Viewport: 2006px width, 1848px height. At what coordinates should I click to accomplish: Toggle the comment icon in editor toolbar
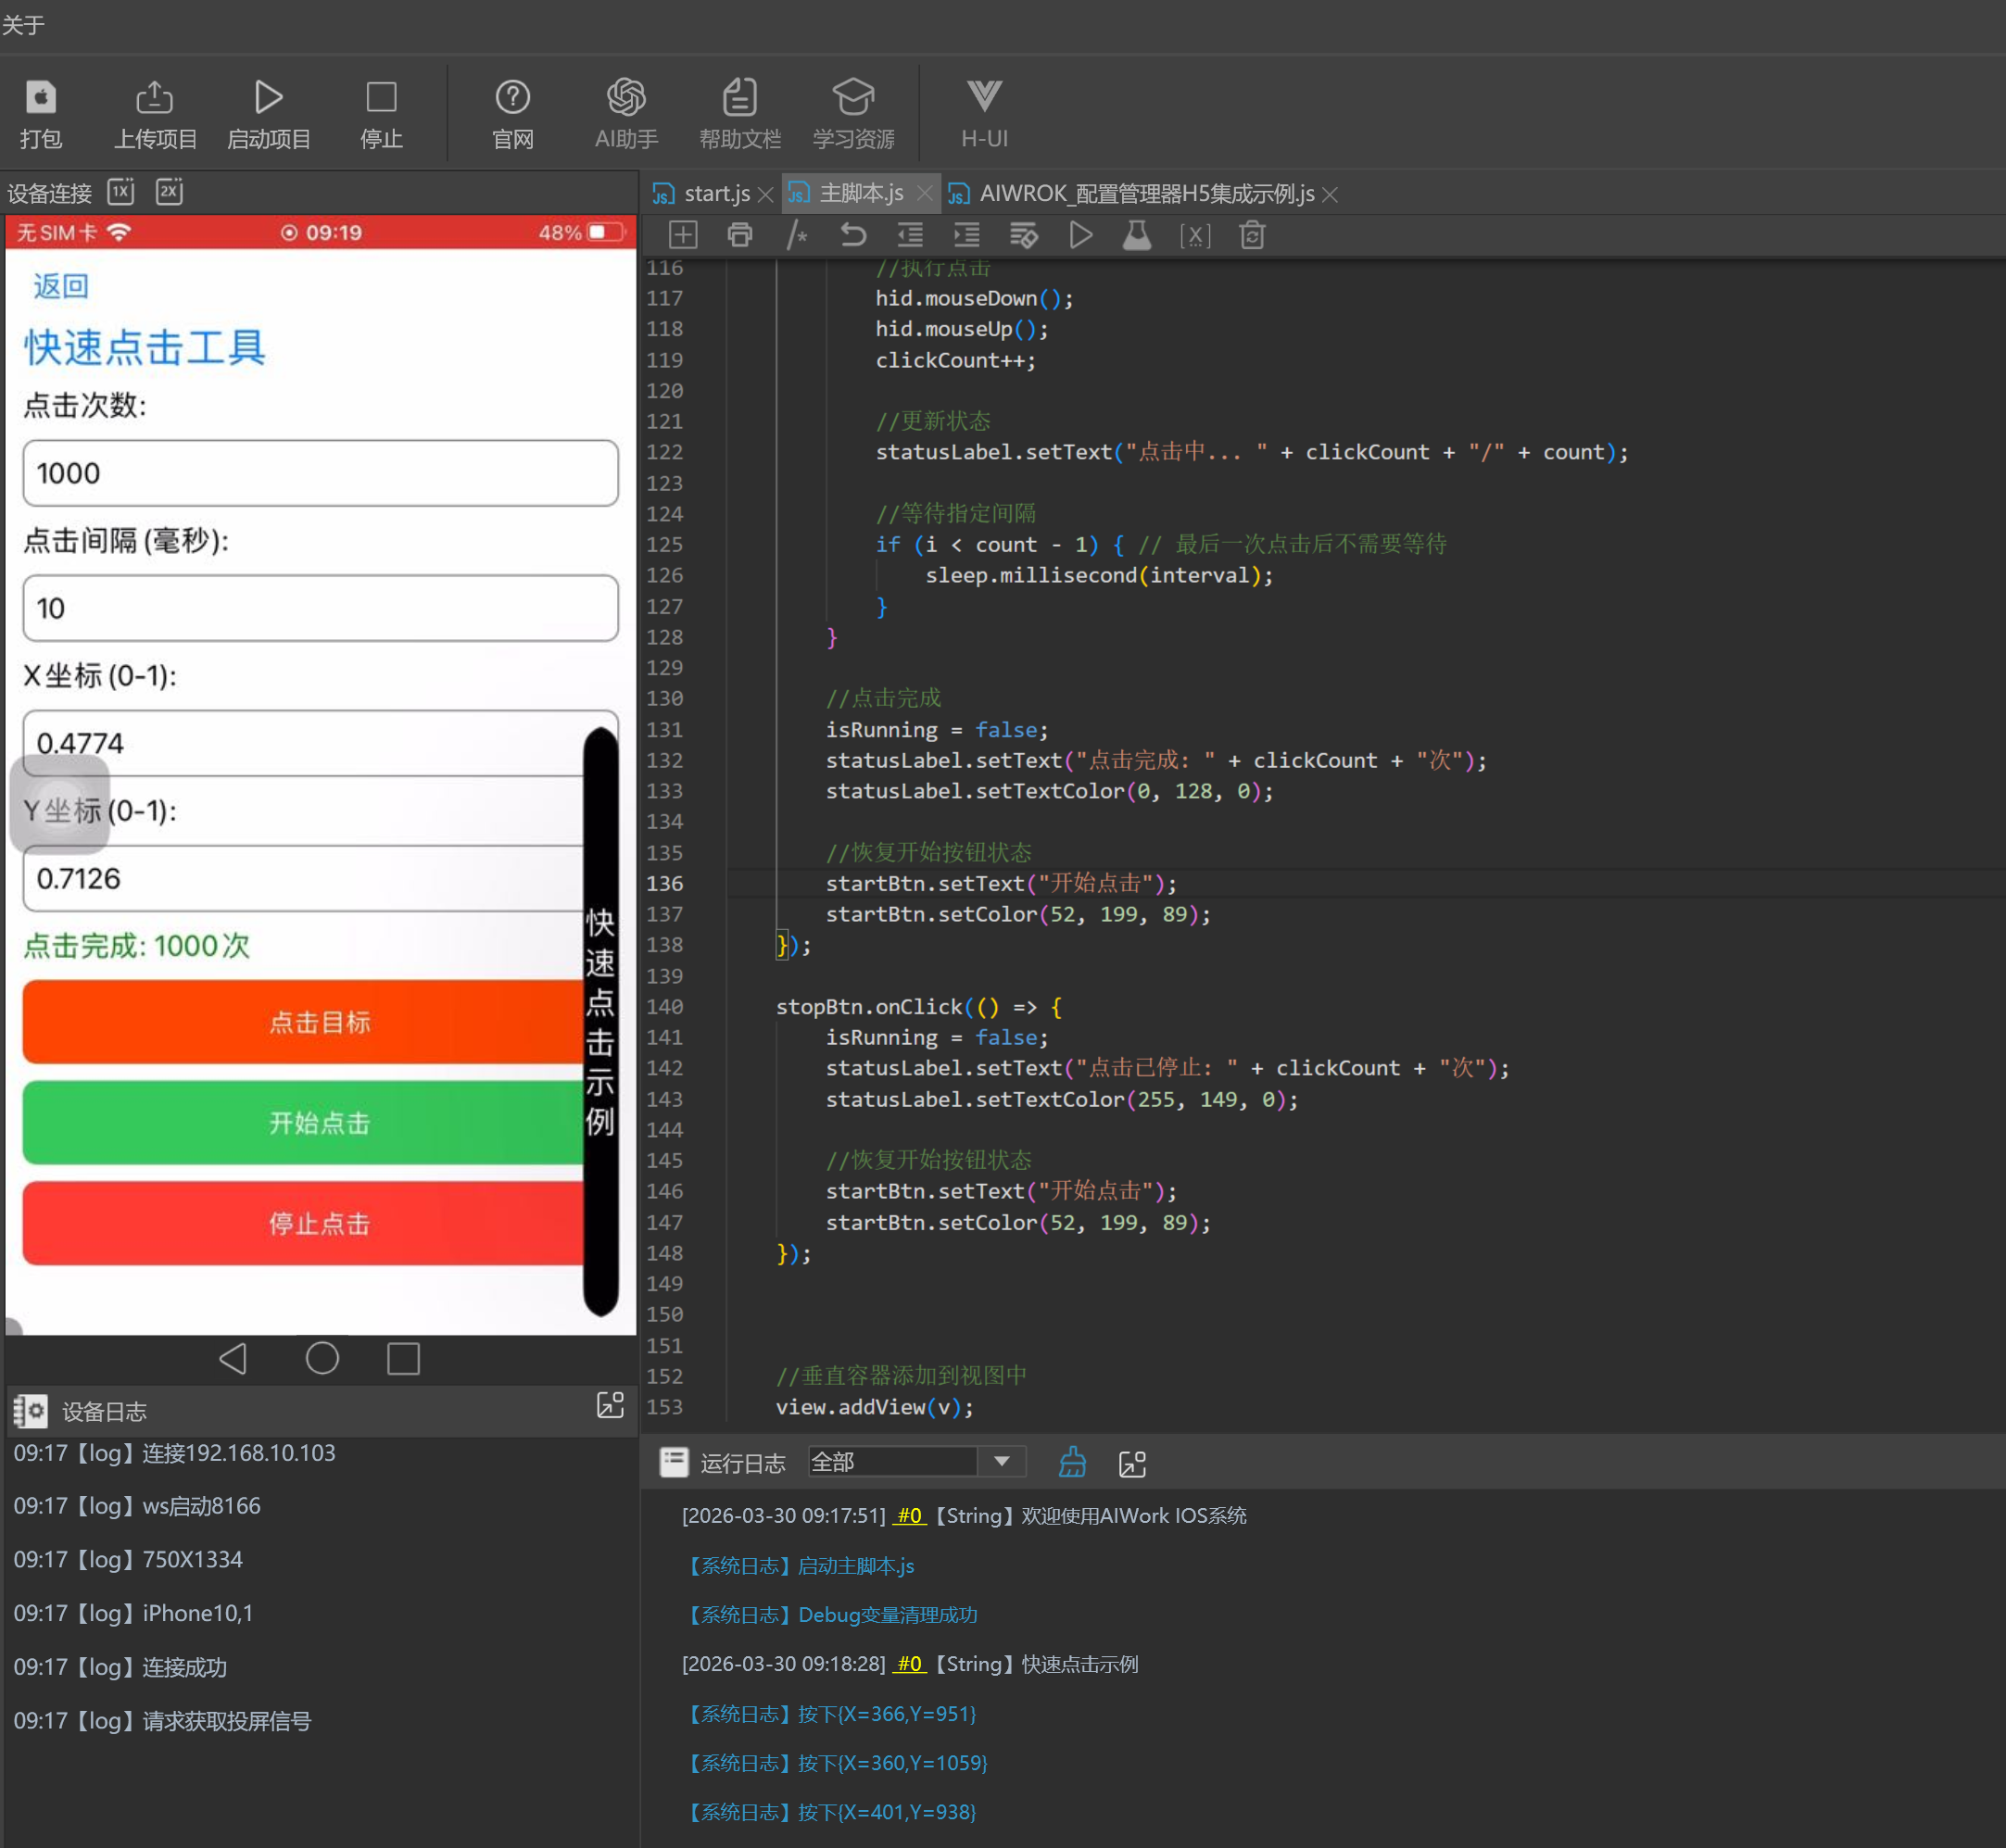tap(797, 235)
